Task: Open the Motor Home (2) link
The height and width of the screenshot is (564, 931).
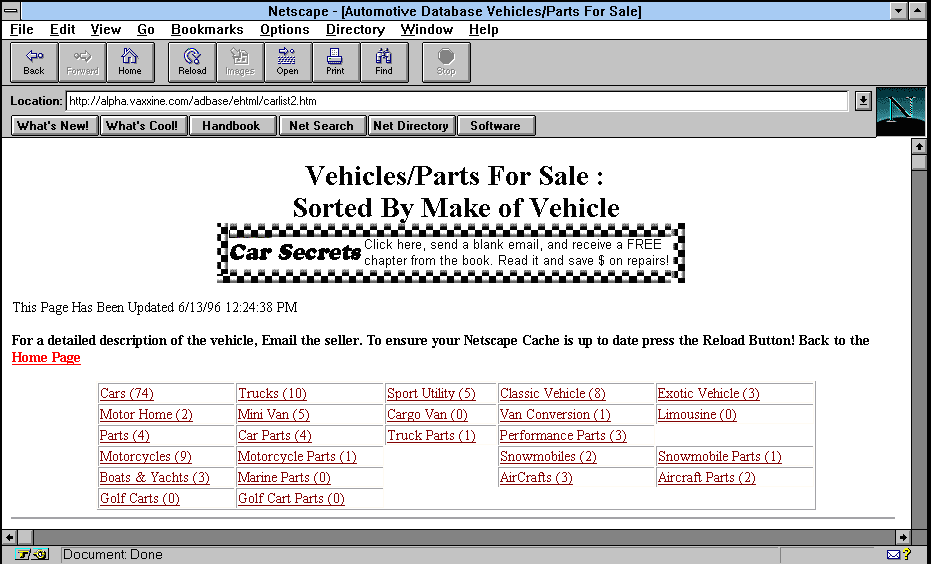Action: [x=146, y=414]
